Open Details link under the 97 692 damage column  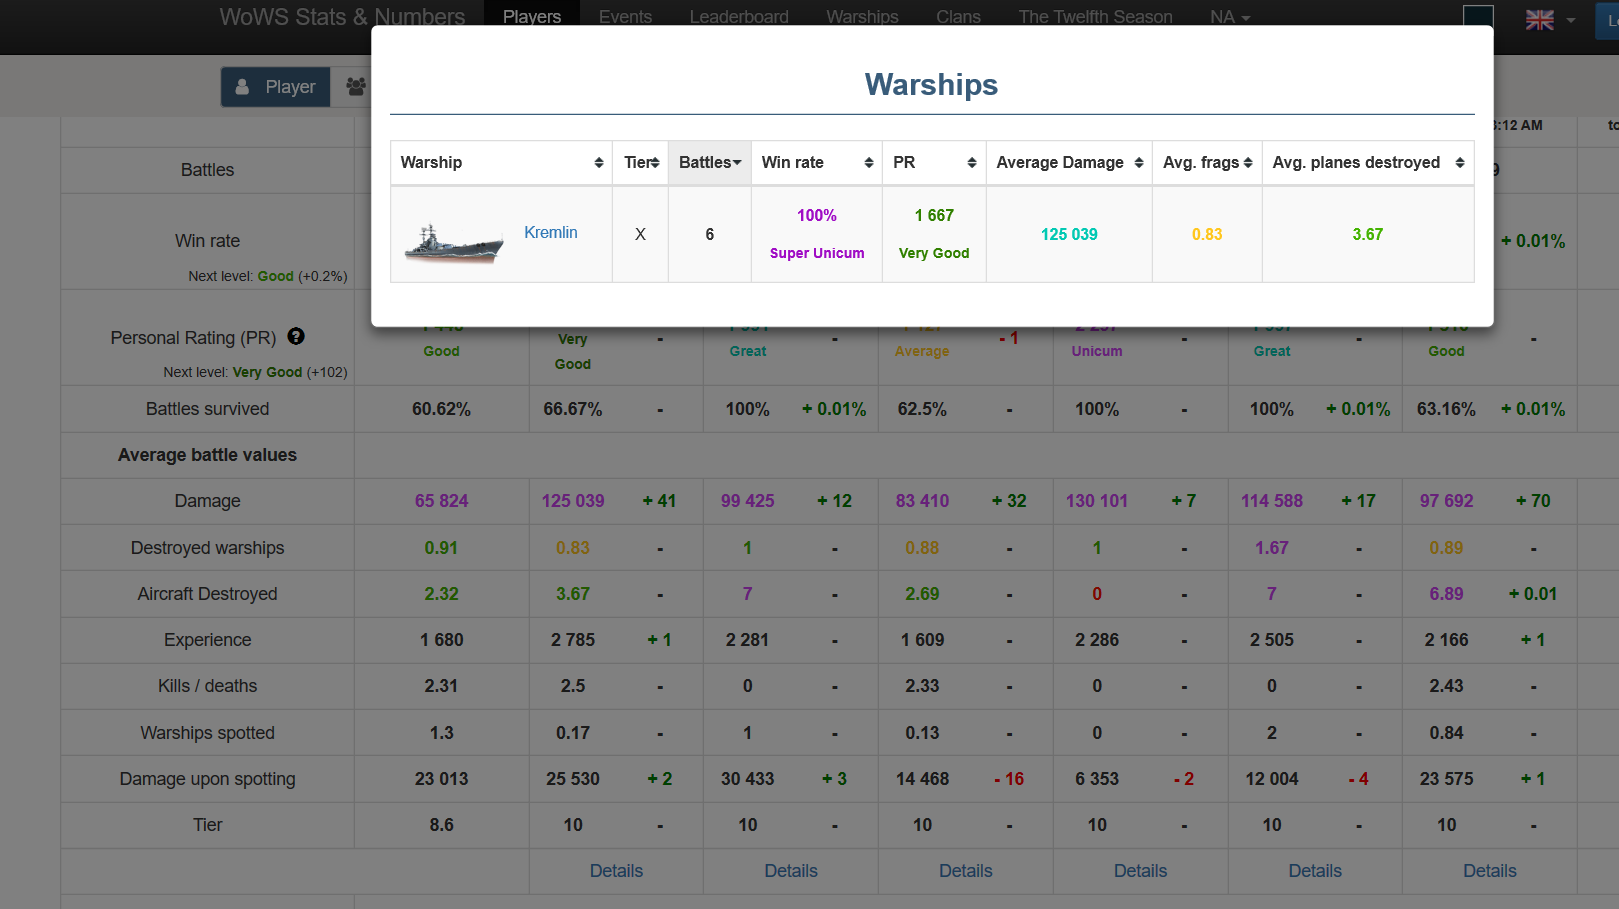(1490, 871)
